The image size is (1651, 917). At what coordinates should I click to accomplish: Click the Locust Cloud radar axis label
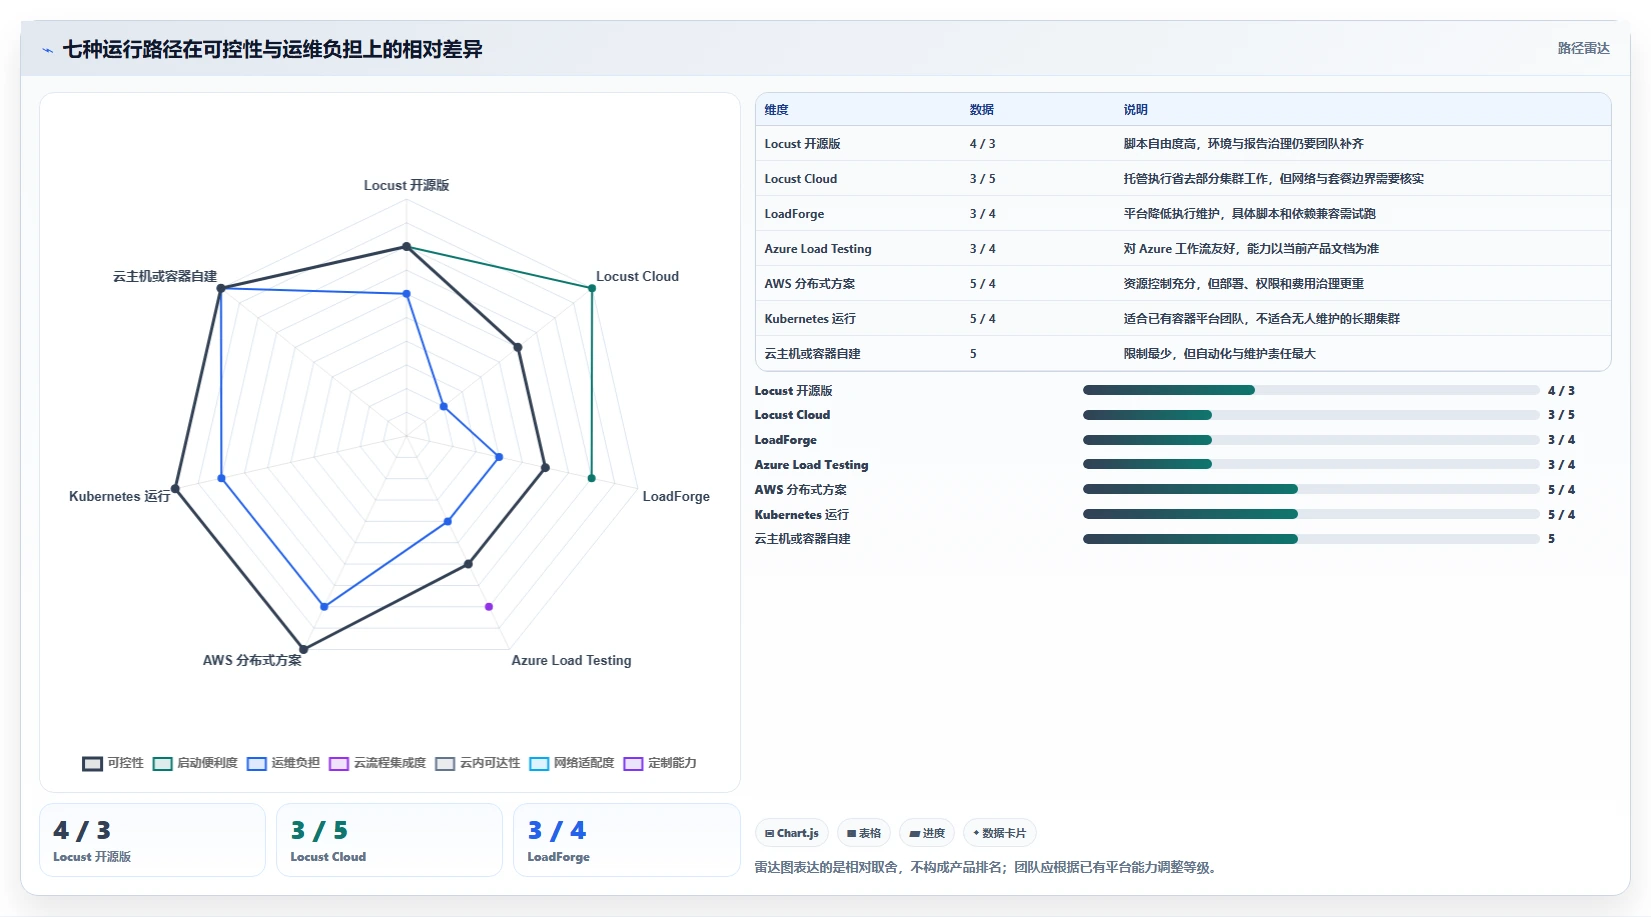[637, 276]
